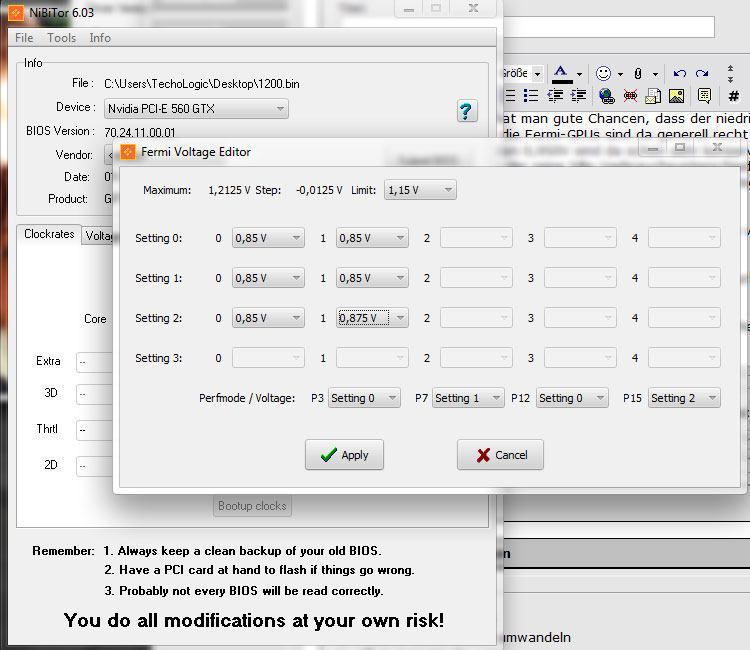Click the undo arrow in forum editor
This screenshot has width=750, height=650.
680,73
